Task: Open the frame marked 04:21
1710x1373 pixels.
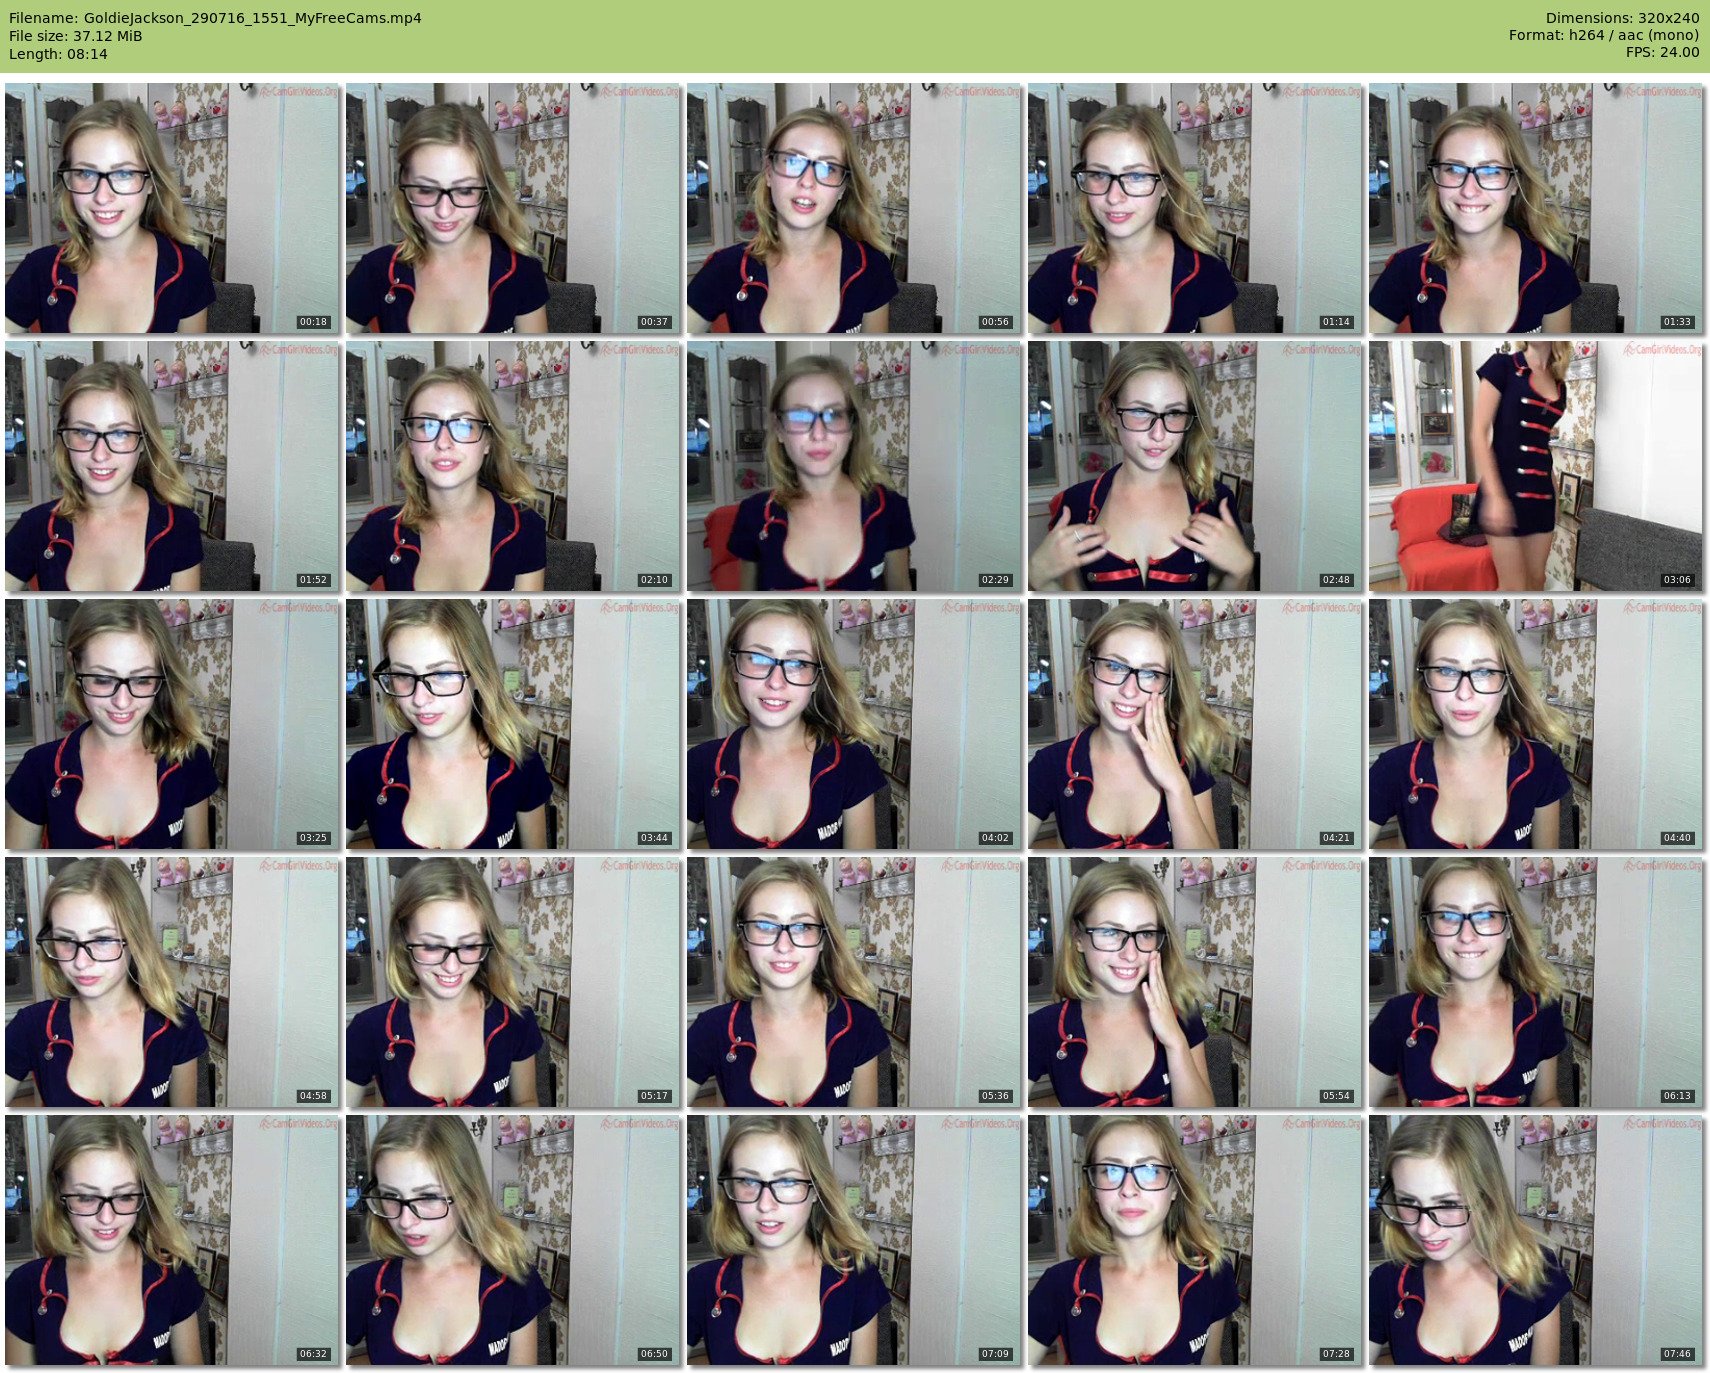Action: tap(1195, 724)
